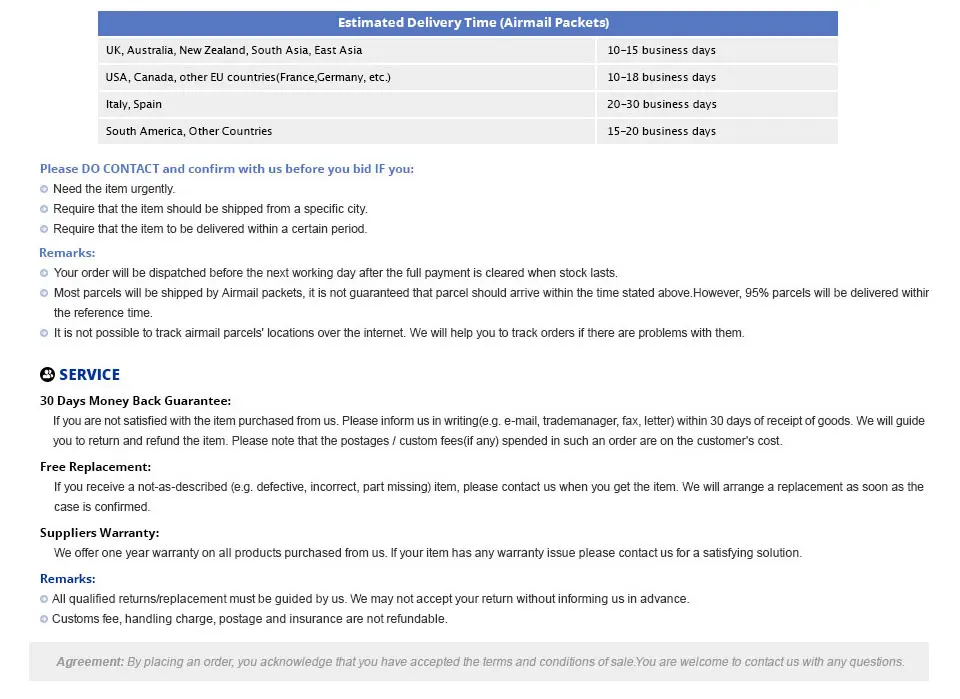Click the gray Agreement notice banner

coord(479,662)
